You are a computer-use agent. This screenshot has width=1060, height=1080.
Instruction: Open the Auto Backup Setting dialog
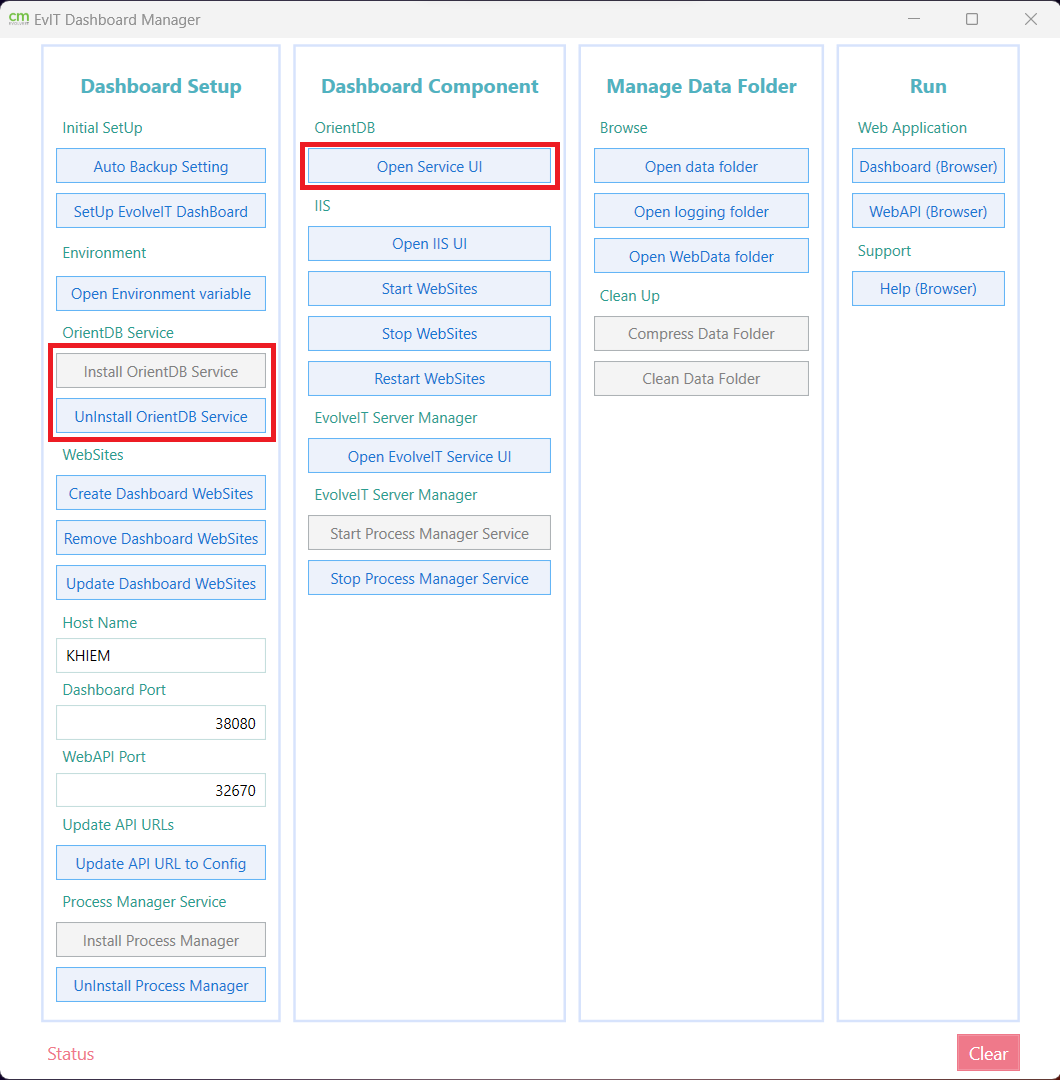tap(160, 165)
